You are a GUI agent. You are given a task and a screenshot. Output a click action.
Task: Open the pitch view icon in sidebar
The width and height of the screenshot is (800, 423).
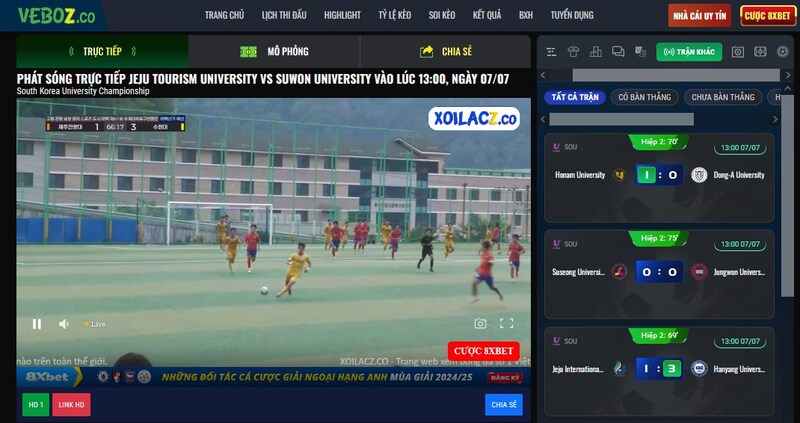pyautogui.click(x=760, y=52)
